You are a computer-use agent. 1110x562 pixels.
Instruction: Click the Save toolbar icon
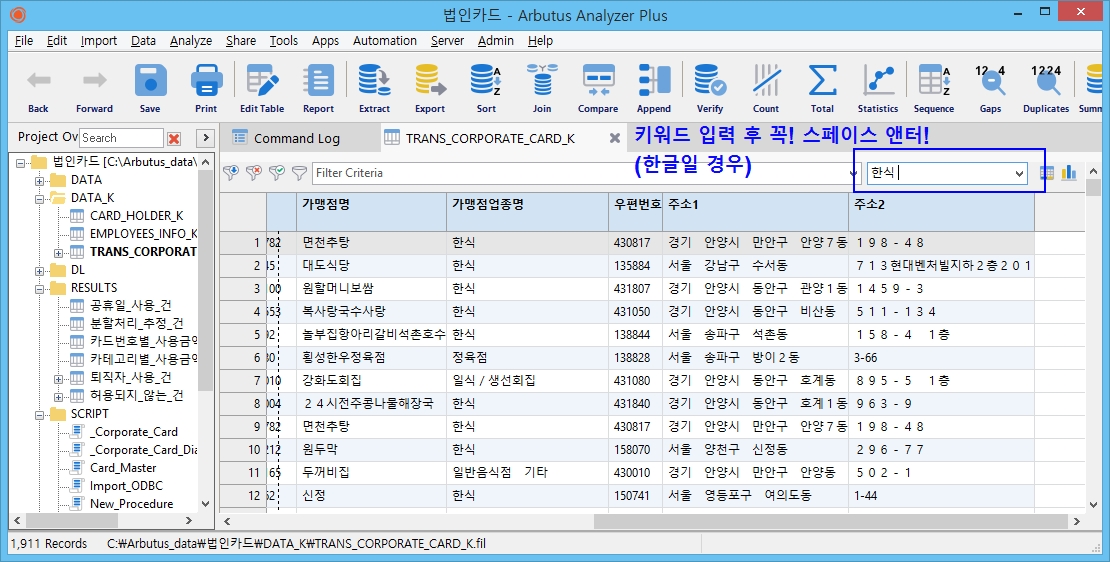click(150, 86)
